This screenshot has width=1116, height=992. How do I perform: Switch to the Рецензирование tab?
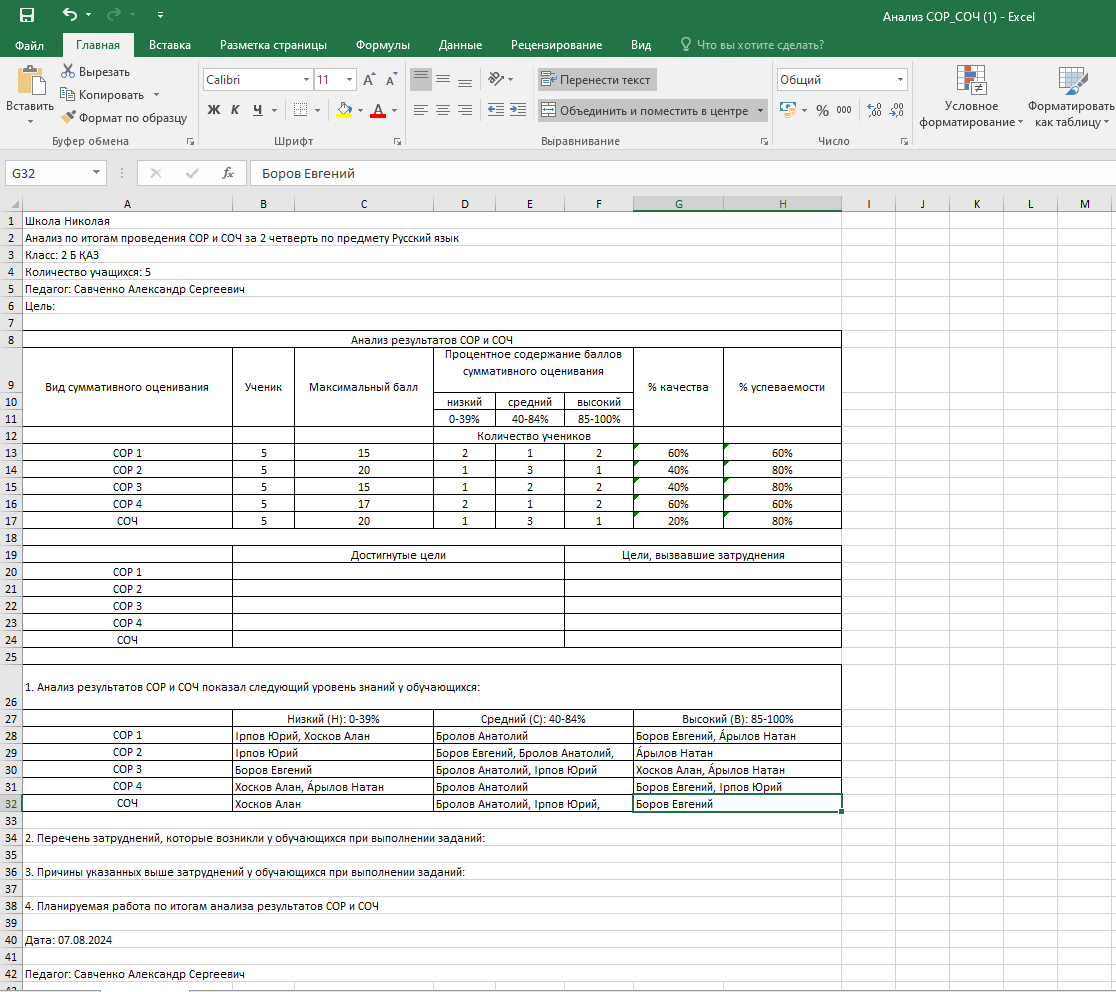(556, 45)
